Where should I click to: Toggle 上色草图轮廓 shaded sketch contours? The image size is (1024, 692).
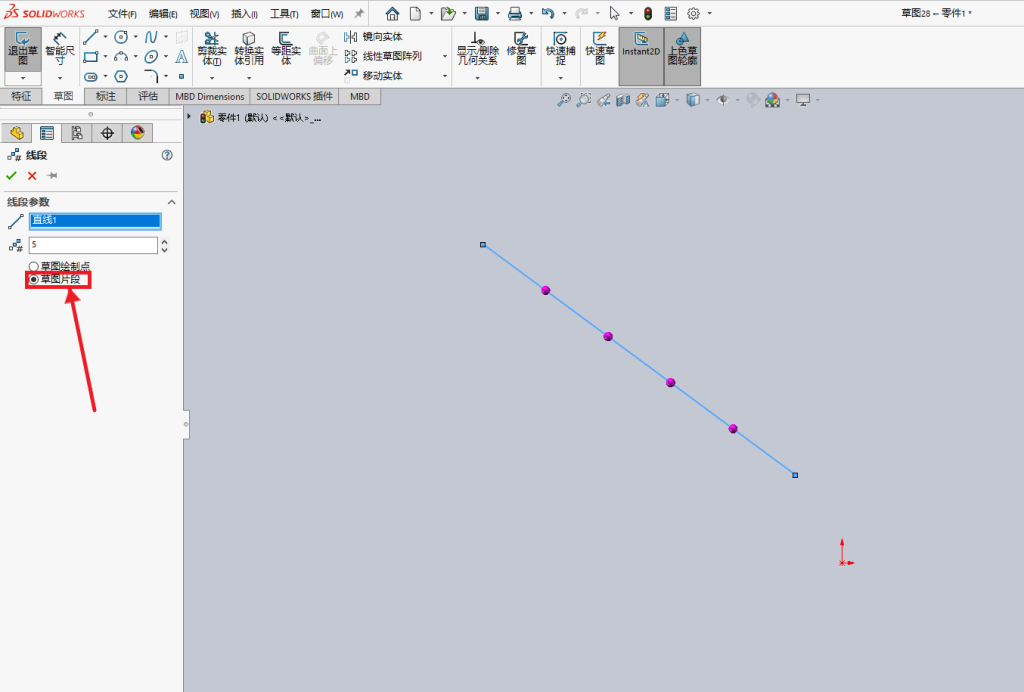[682, 56]
